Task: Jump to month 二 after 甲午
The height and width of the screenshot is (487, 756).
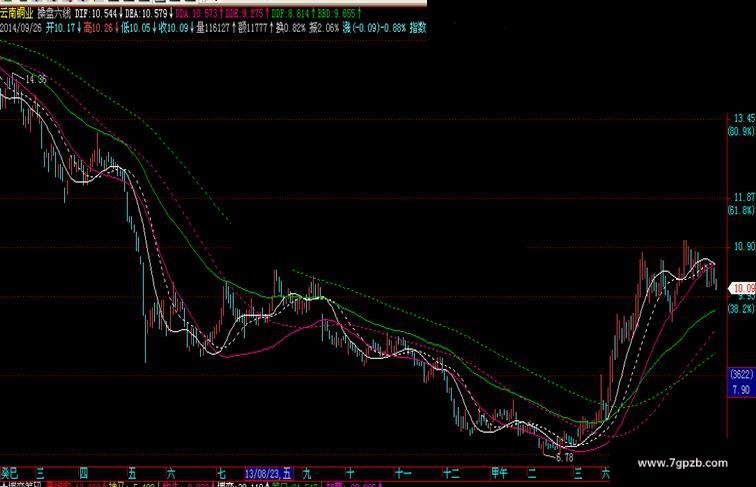Action: 532,473
